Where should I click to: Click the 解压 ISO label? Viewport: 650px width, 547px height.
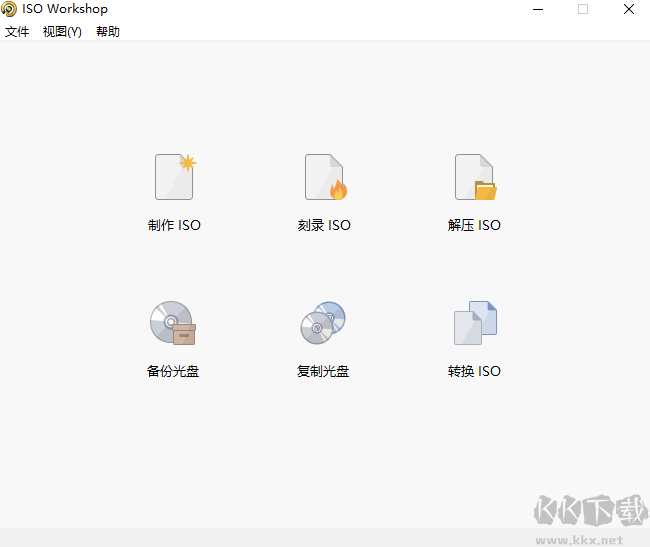[x=474, y=225]
